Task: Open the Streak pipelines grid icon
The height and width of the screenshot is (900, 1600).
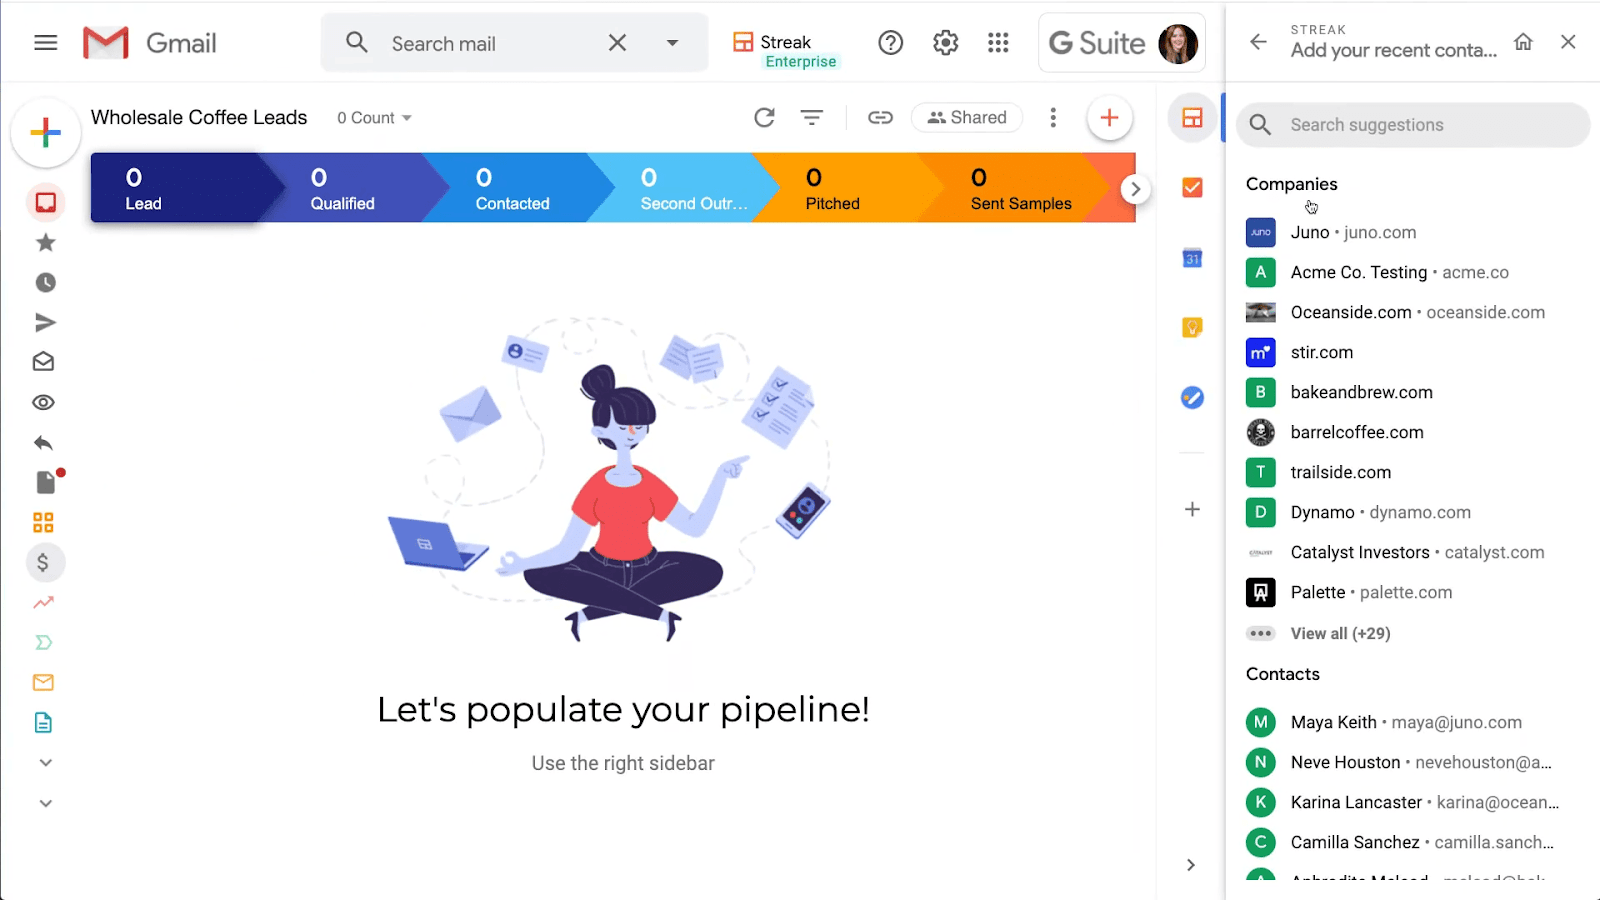Action: [x=44, y=521]
